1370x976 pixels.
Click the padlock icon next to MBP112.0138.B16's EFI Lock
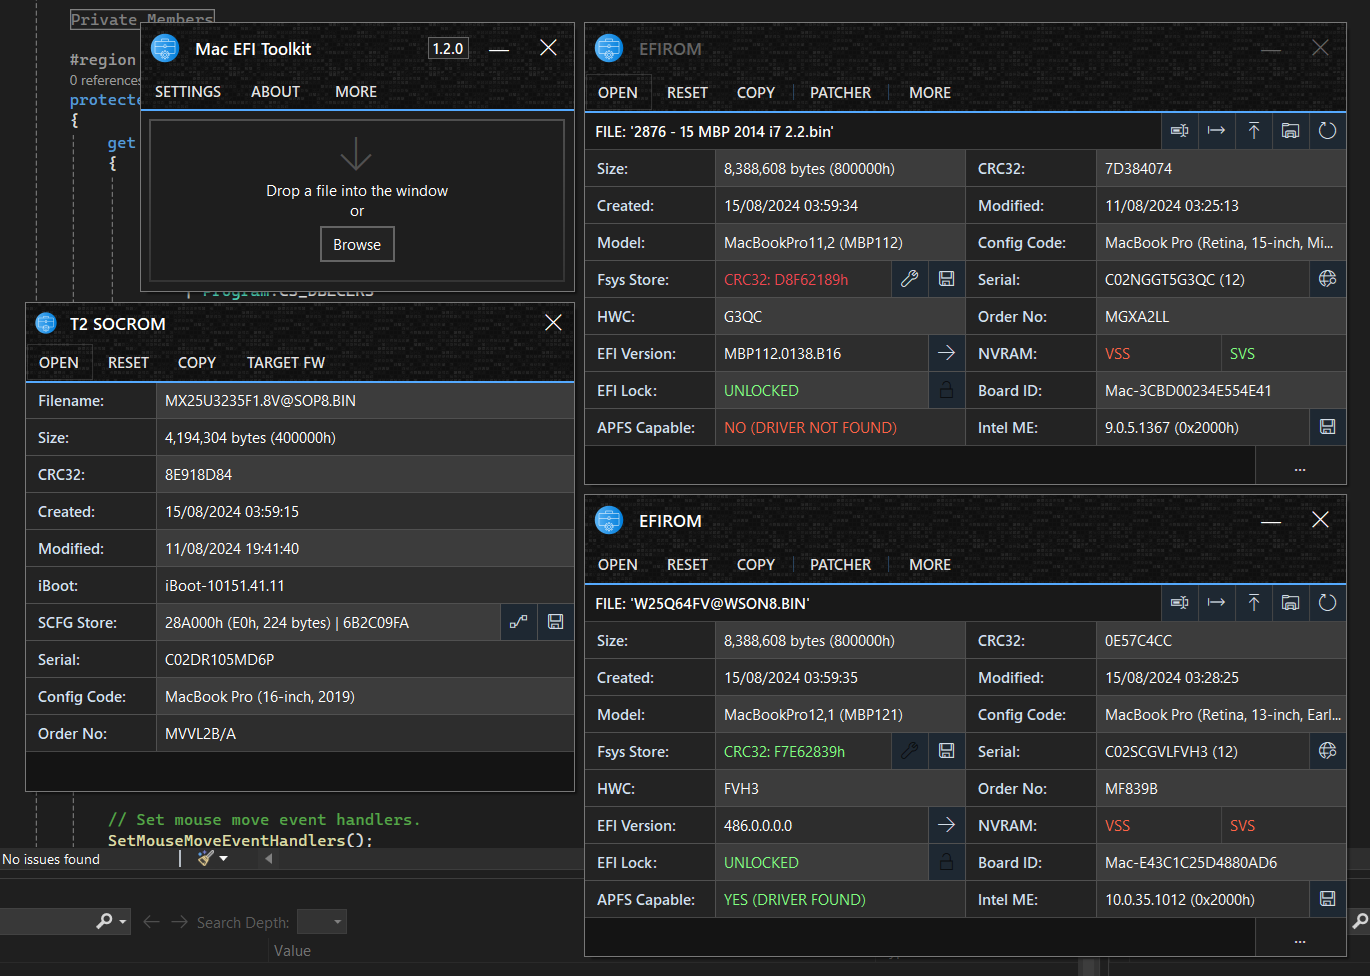pyautogui.click(x=946, y=391)
